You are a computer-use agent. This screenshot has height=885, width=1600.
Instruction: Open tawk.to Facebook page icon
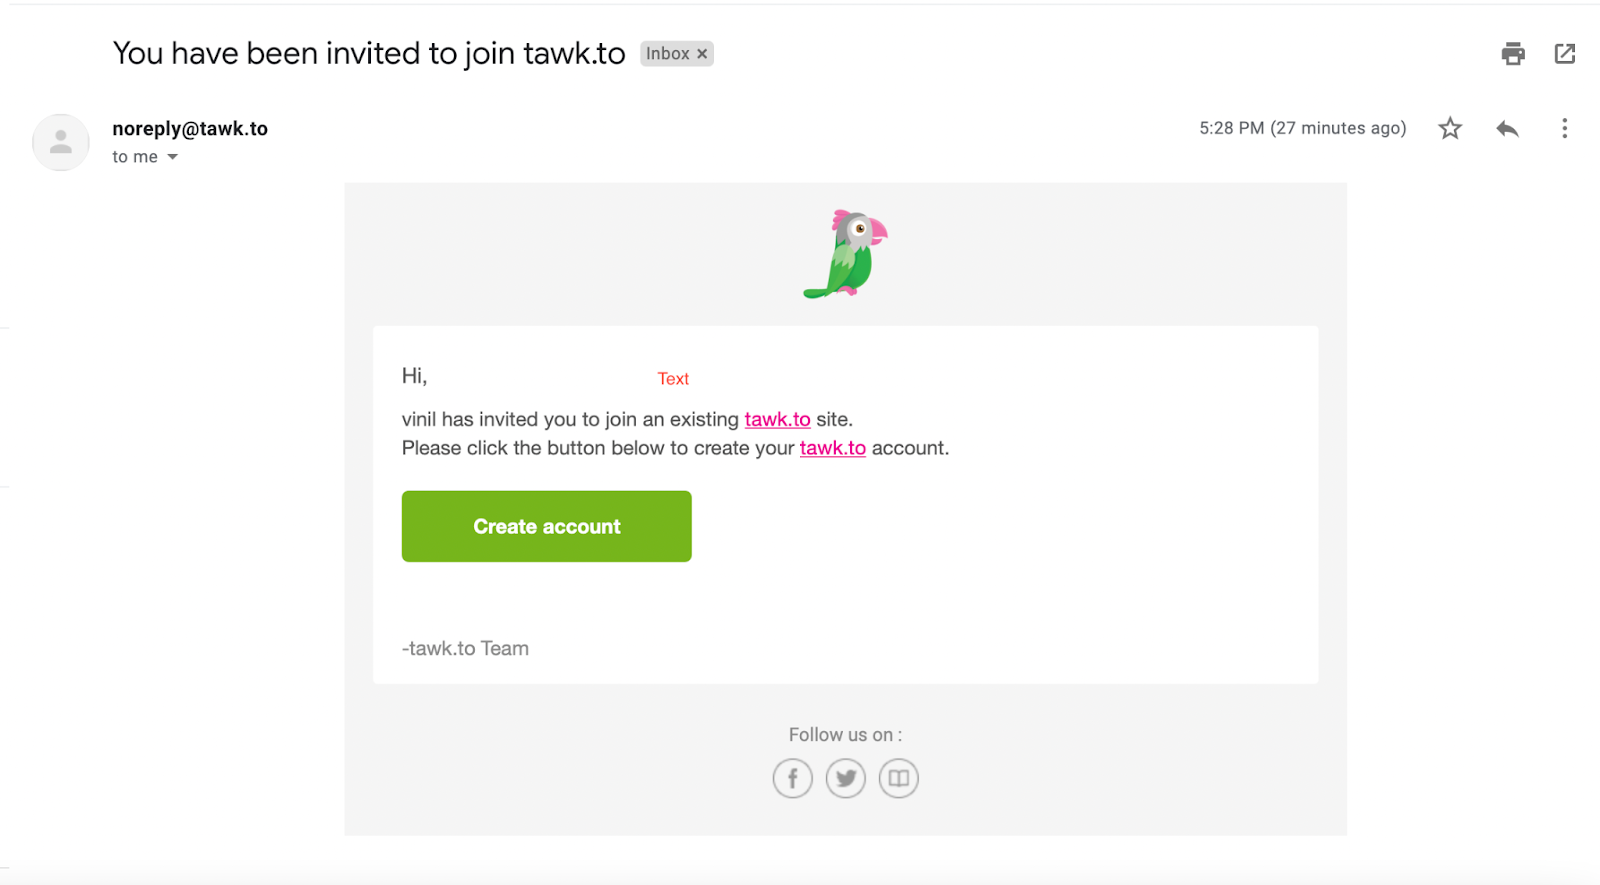coord(792,778)
